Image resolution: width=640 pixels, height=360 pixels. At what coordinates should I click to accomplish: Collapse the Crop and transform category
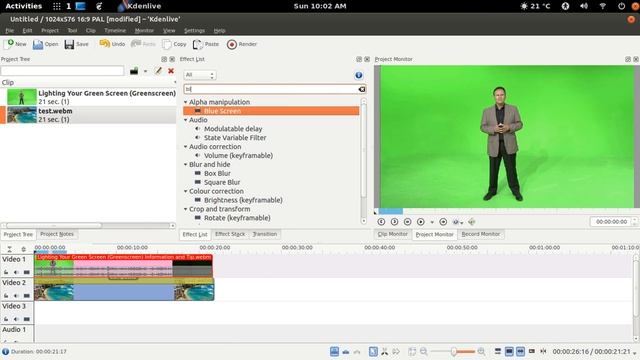186,209
